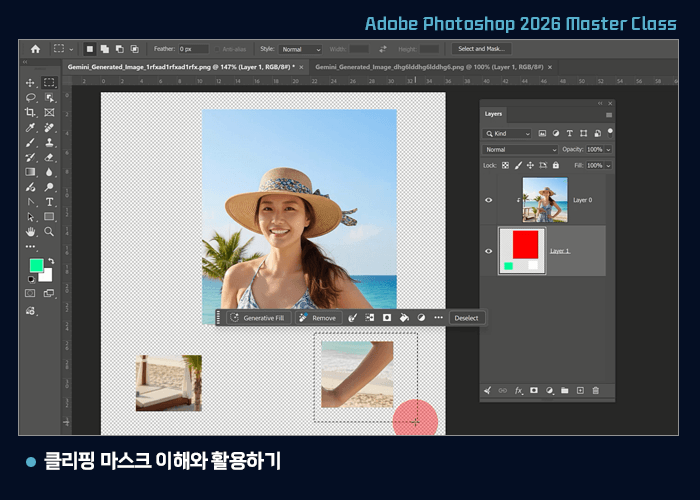
Task: Open the Layers panel tab
Action: click(x=493, y=114)
